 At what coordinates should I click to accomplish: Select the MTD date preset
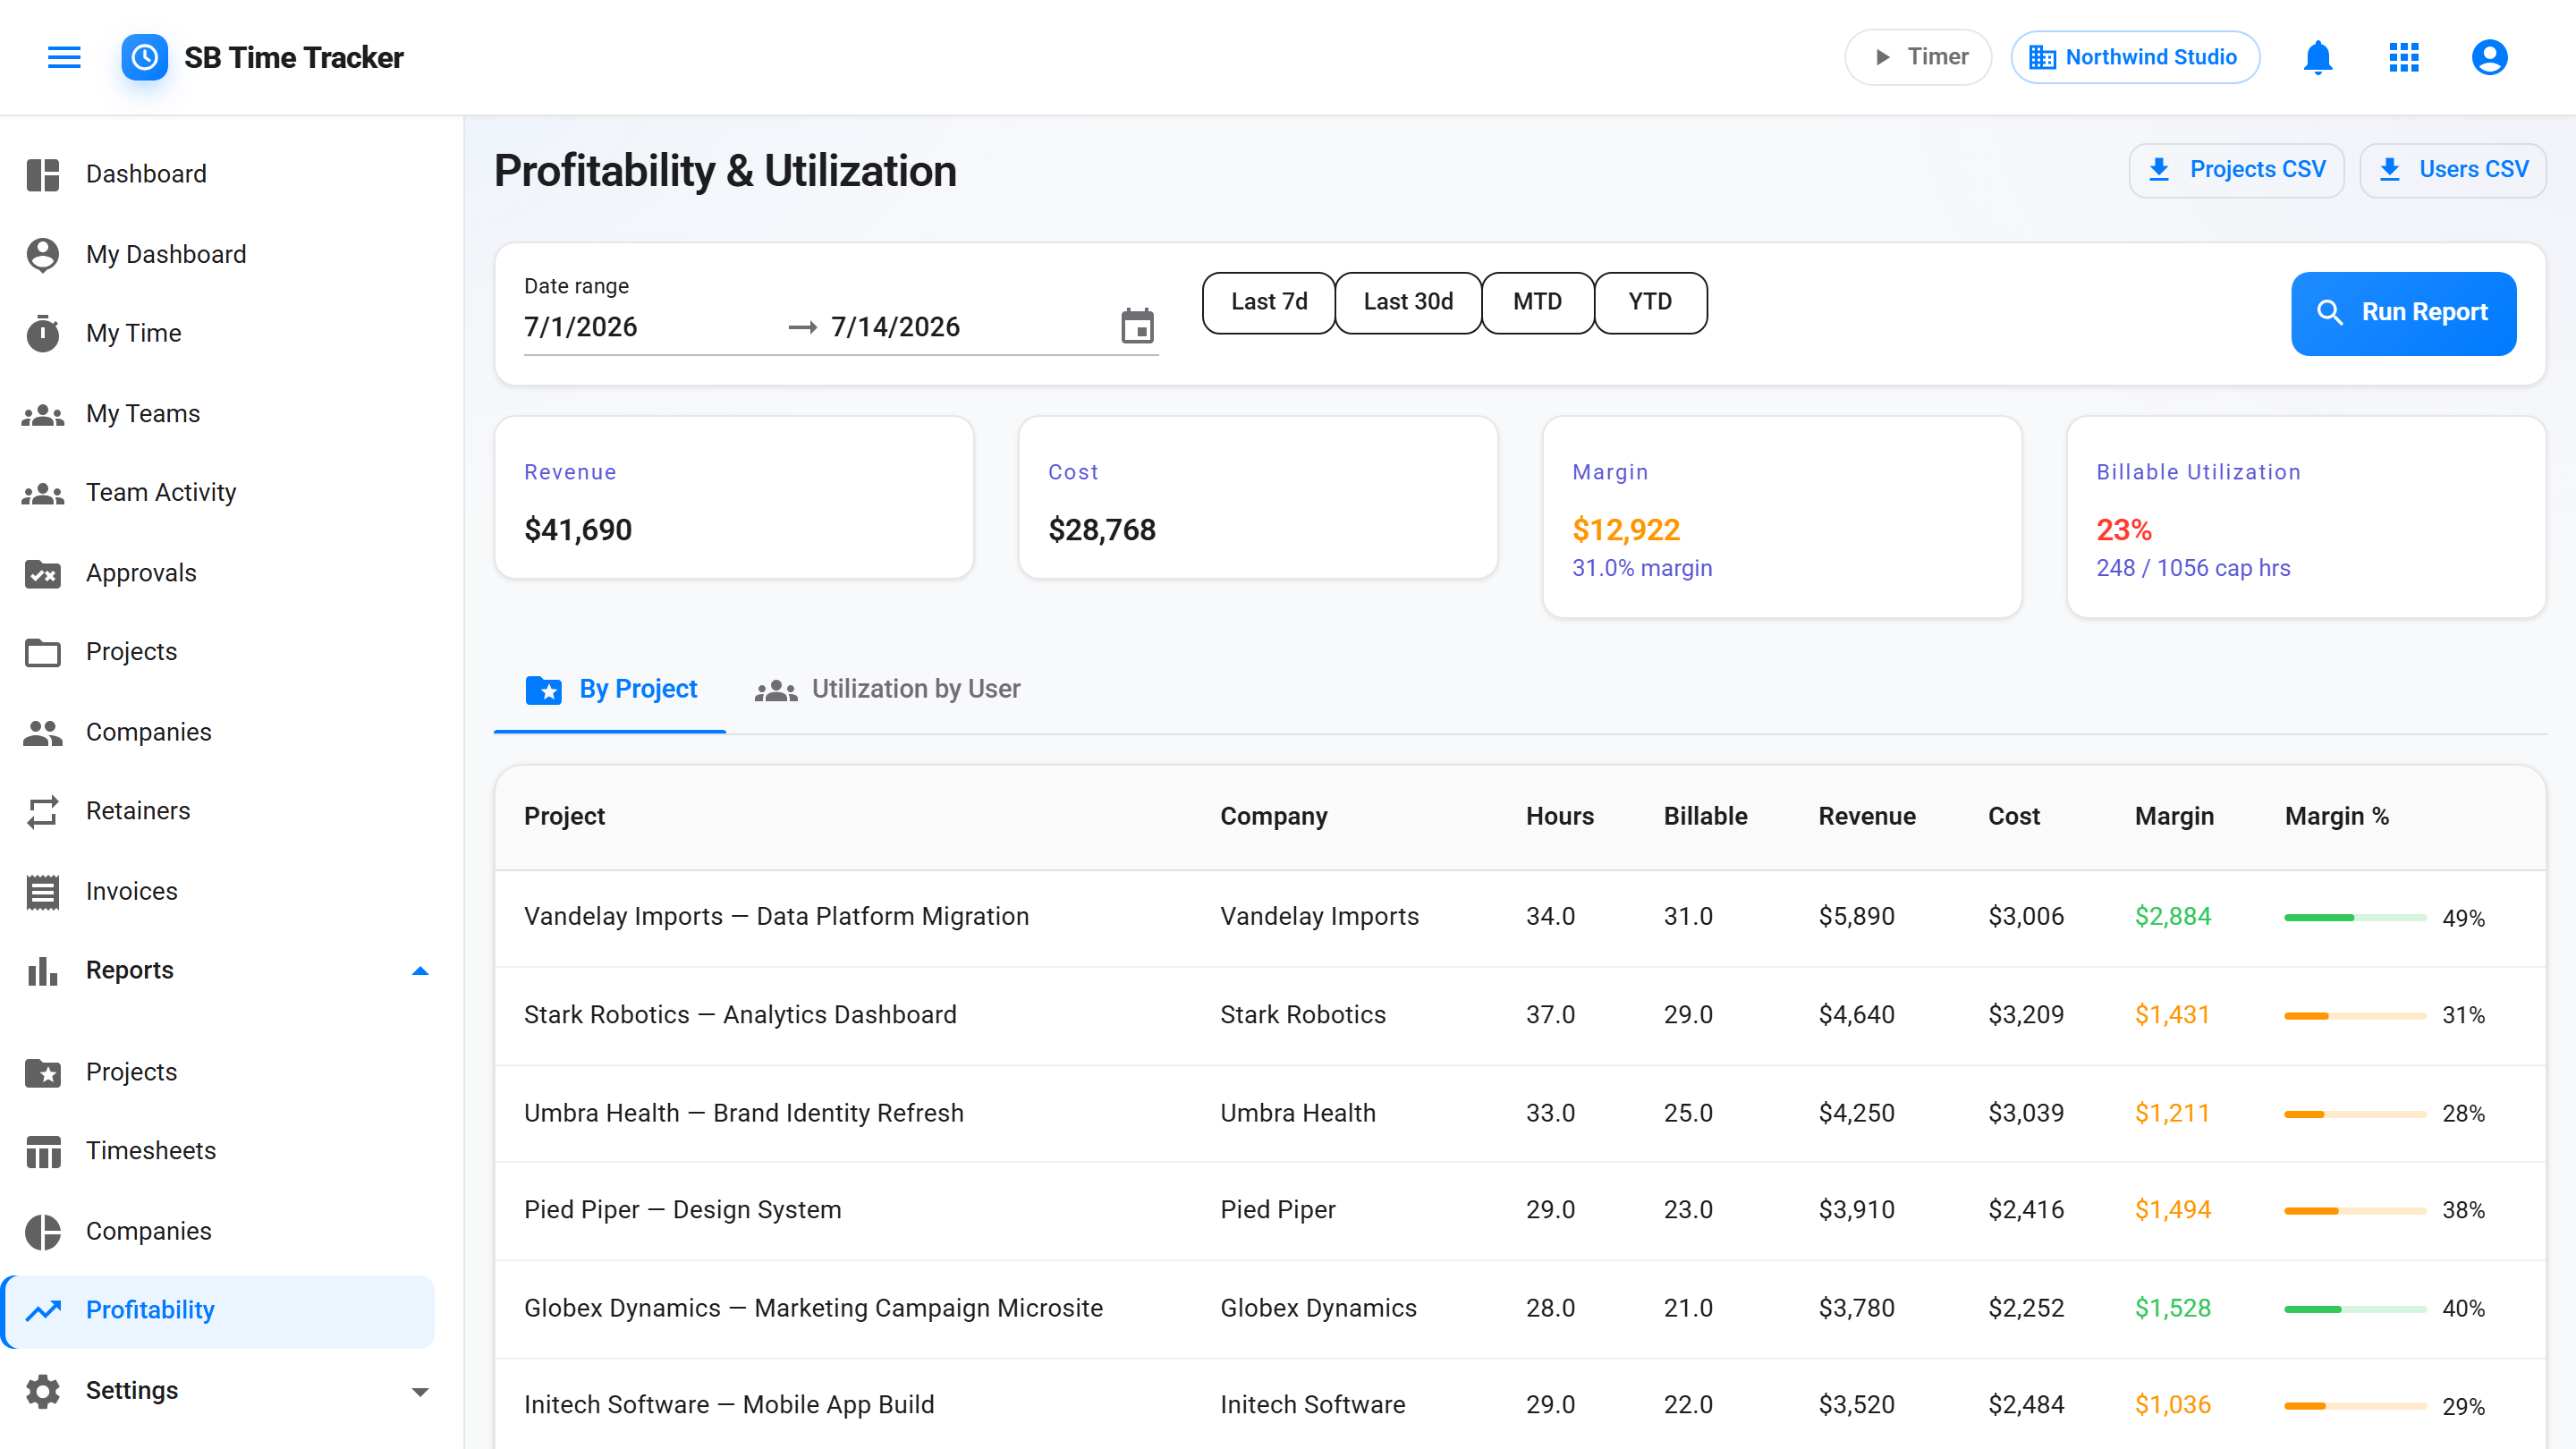pyautogui.click(x=1537, y=302)
